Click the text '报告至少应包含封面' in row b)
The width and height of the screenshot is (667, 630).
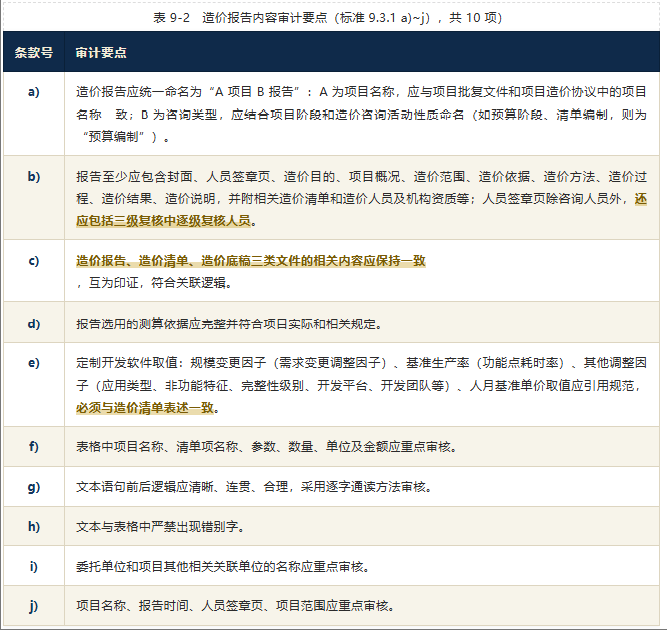[134, 176]
